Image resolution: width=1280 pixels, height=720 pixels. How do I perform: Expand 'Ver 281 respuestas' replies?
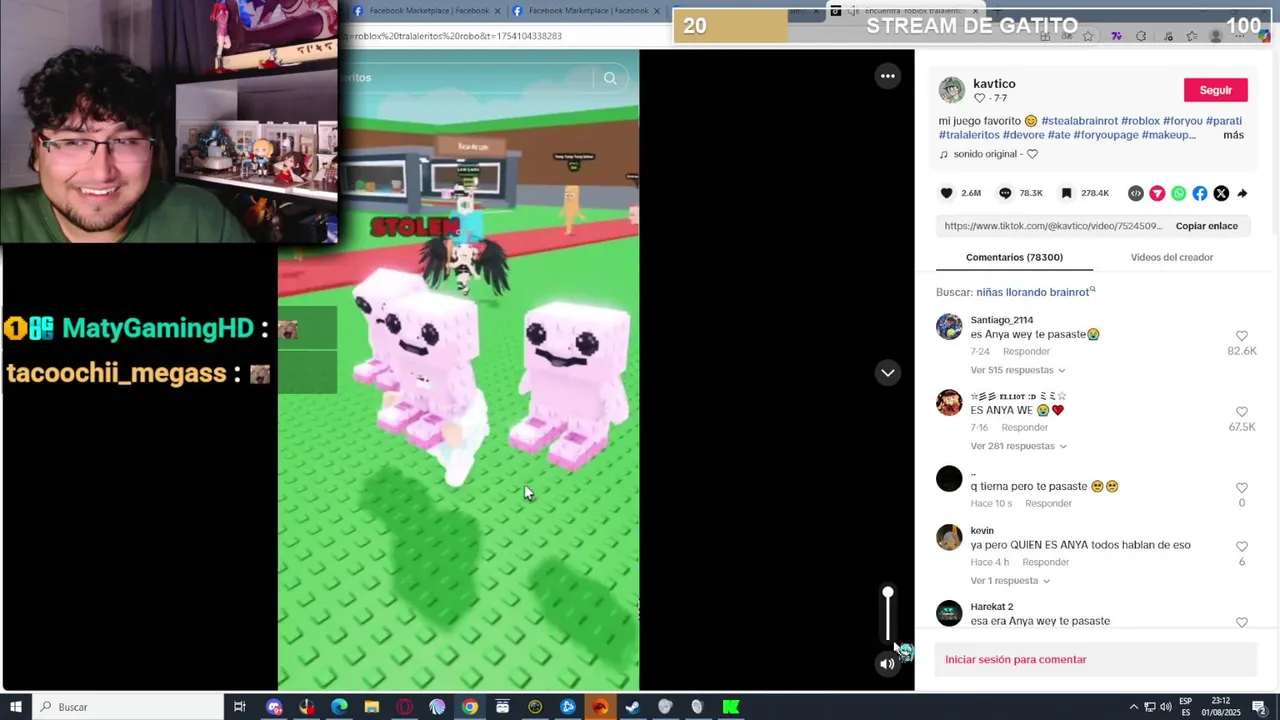point(1018,446)
